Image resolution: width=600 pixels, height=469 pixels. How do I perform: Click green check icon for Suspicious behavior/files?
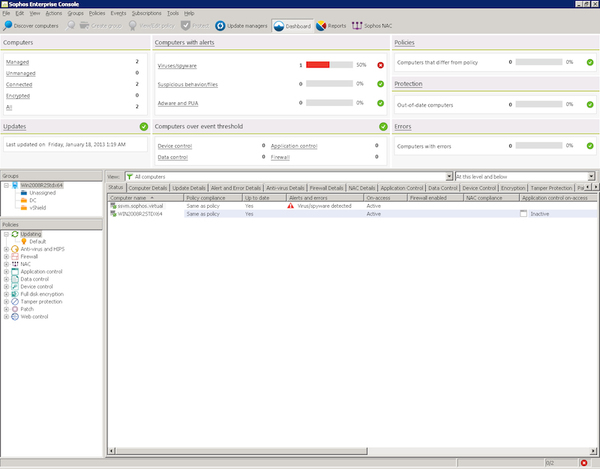(380, 84)
